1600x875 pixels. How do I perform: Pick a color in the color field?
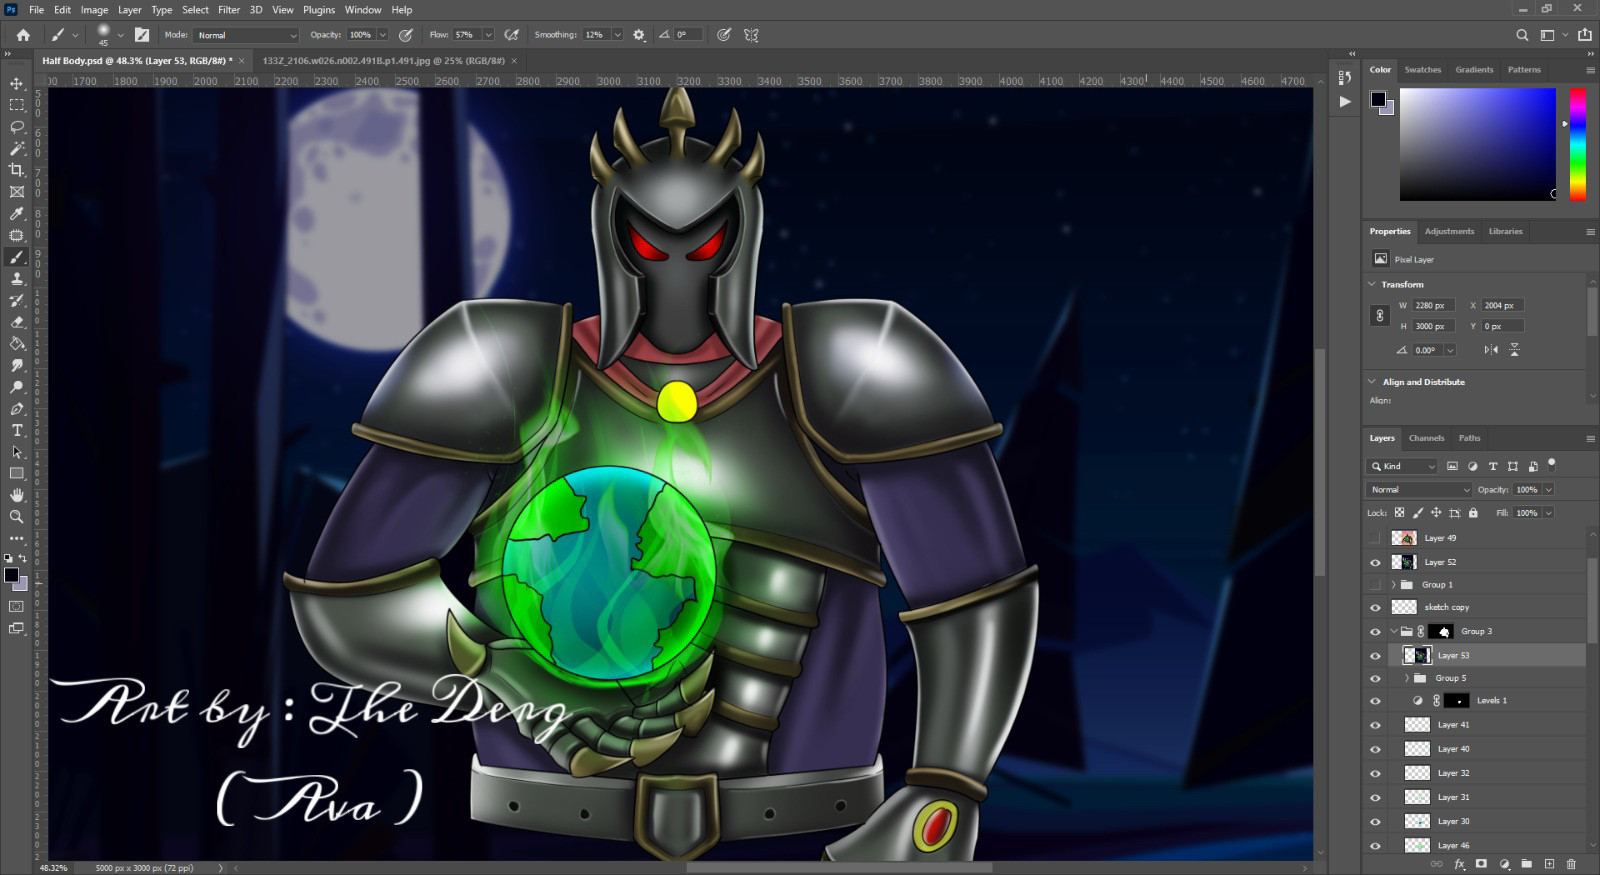1477,144
